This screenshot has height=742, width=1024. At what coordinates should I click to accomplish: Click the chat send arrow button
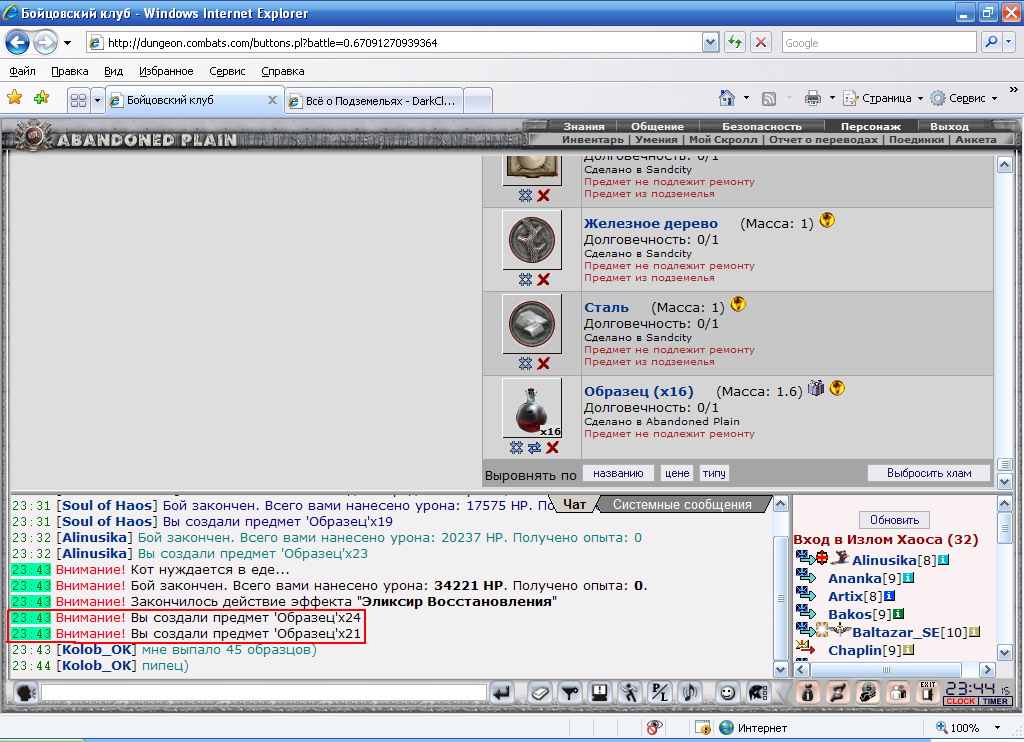502,693
